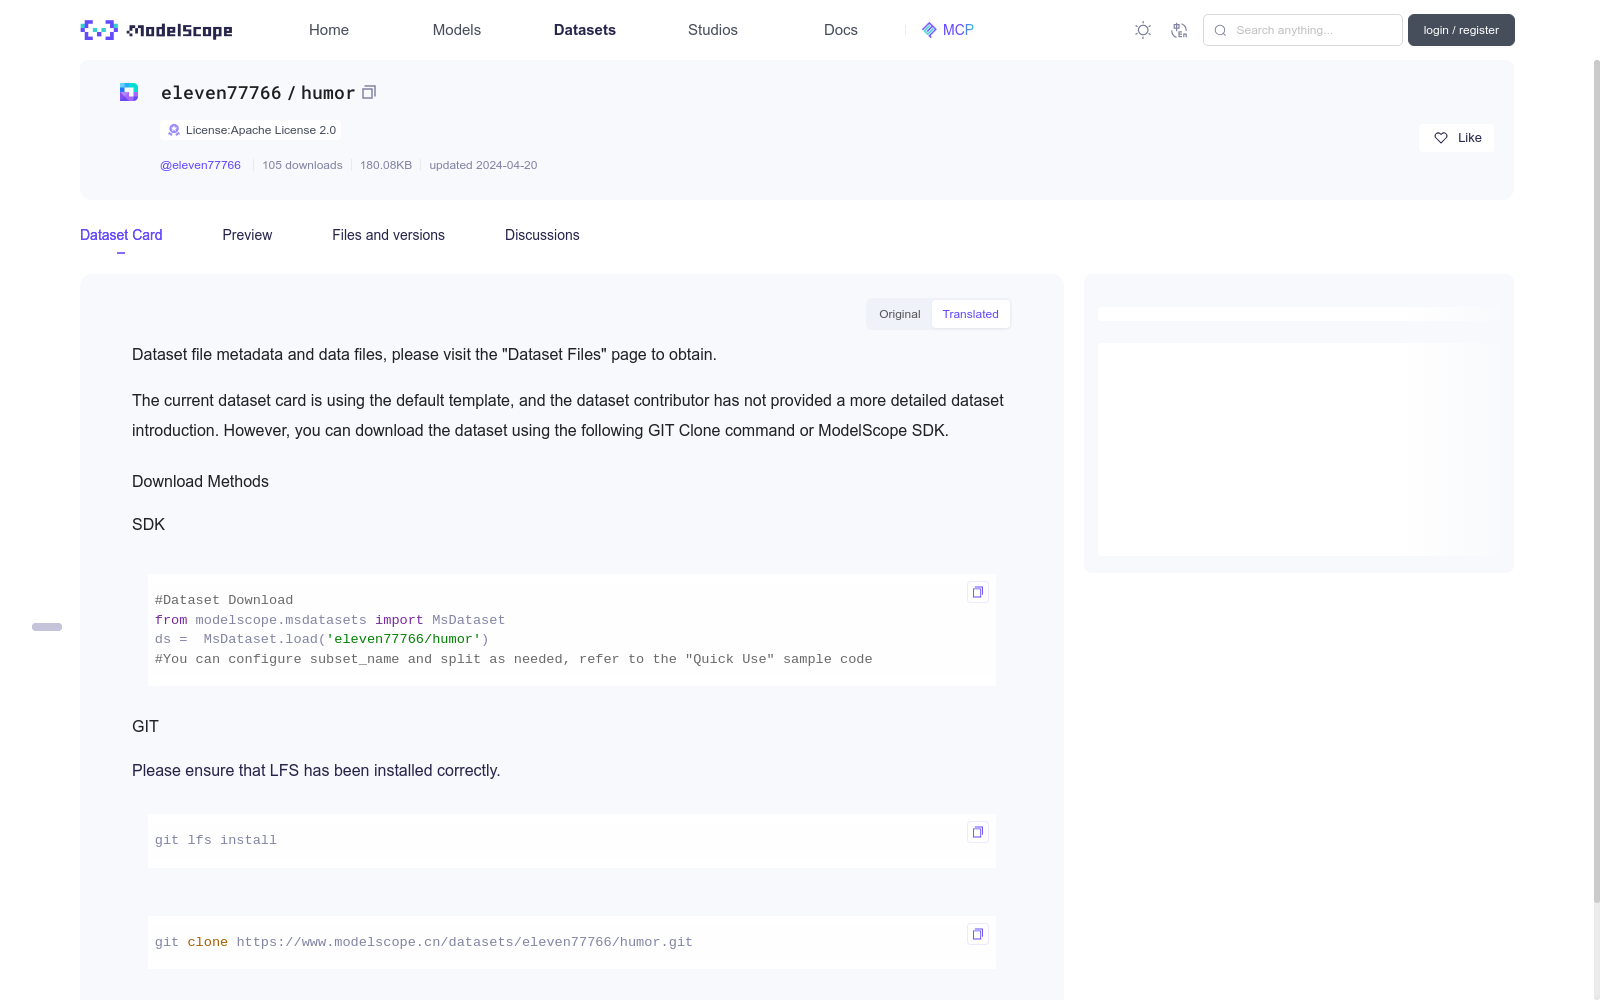Copy the git clone command
Viewport: 1600px width, 1000px height.
978,934
